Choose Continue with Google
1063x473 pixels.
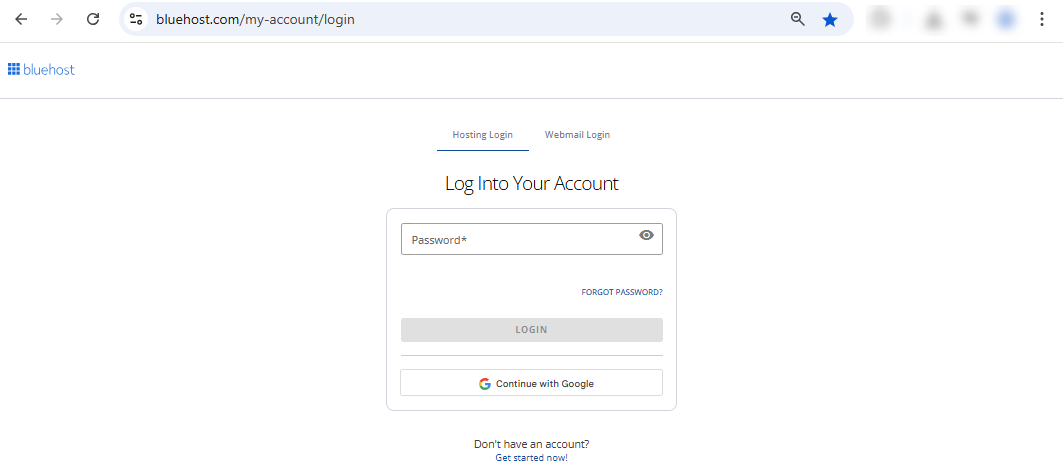coord(531,383)
